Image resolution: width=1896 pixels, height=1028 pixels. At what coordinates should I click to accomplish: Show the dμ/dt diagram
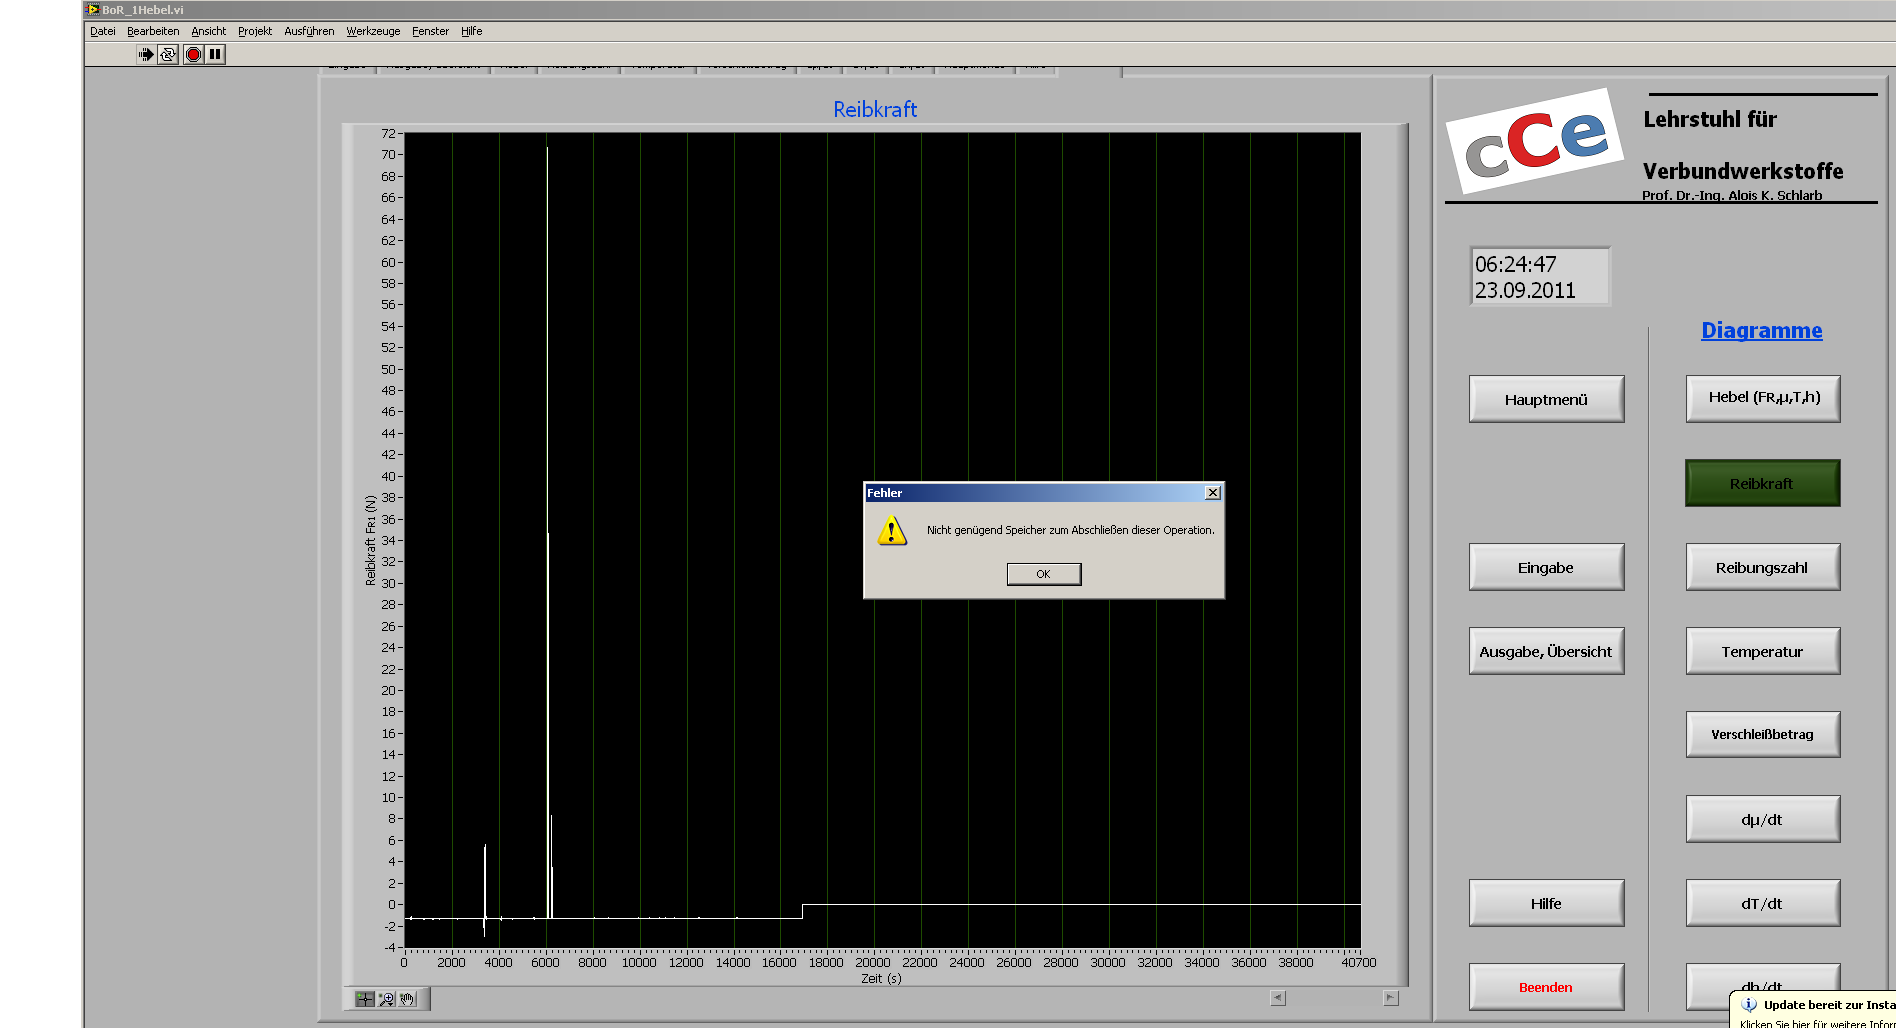tap(1763, 819)
